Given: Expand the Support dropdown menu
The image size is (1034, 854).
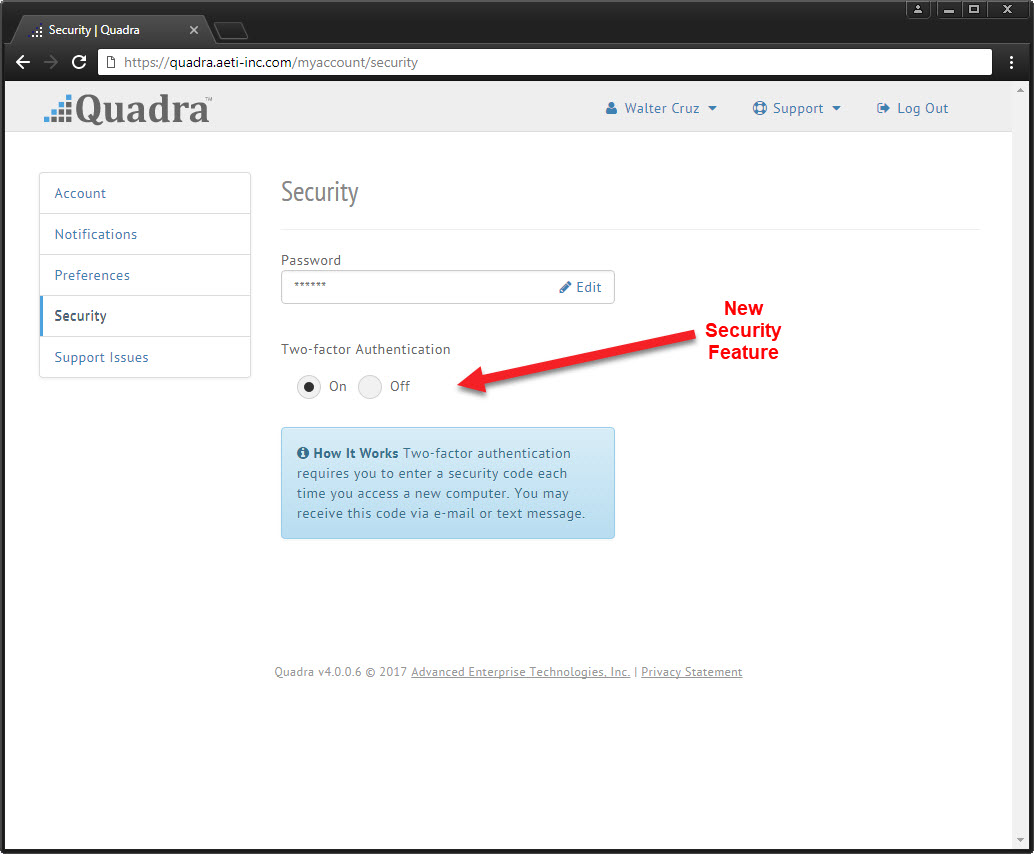Looking at the screenshot, I should point(797,108).
